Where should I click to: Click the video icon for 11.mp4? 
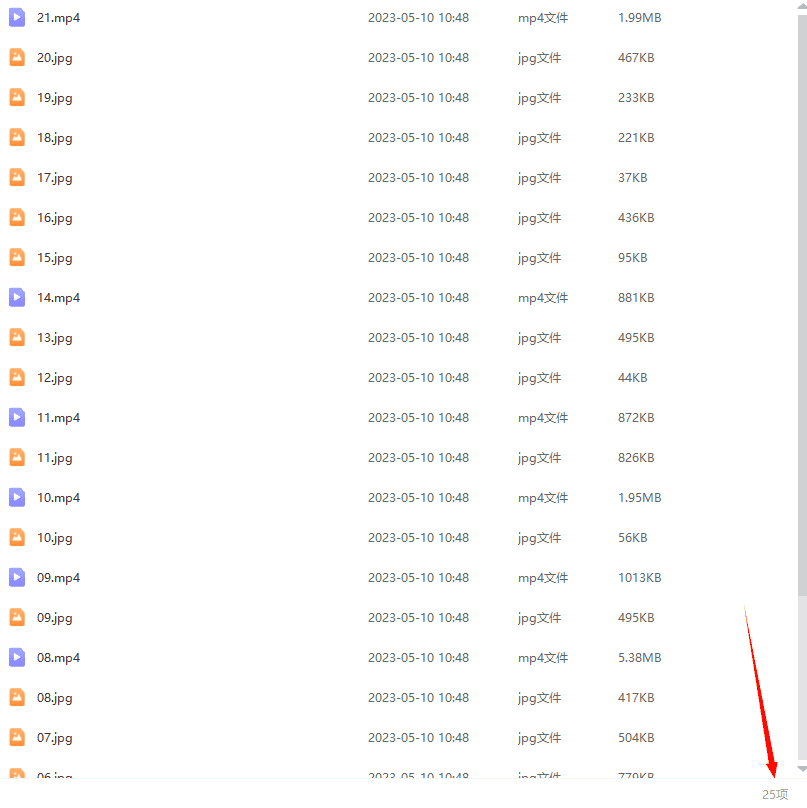click(x=17, y=418)
